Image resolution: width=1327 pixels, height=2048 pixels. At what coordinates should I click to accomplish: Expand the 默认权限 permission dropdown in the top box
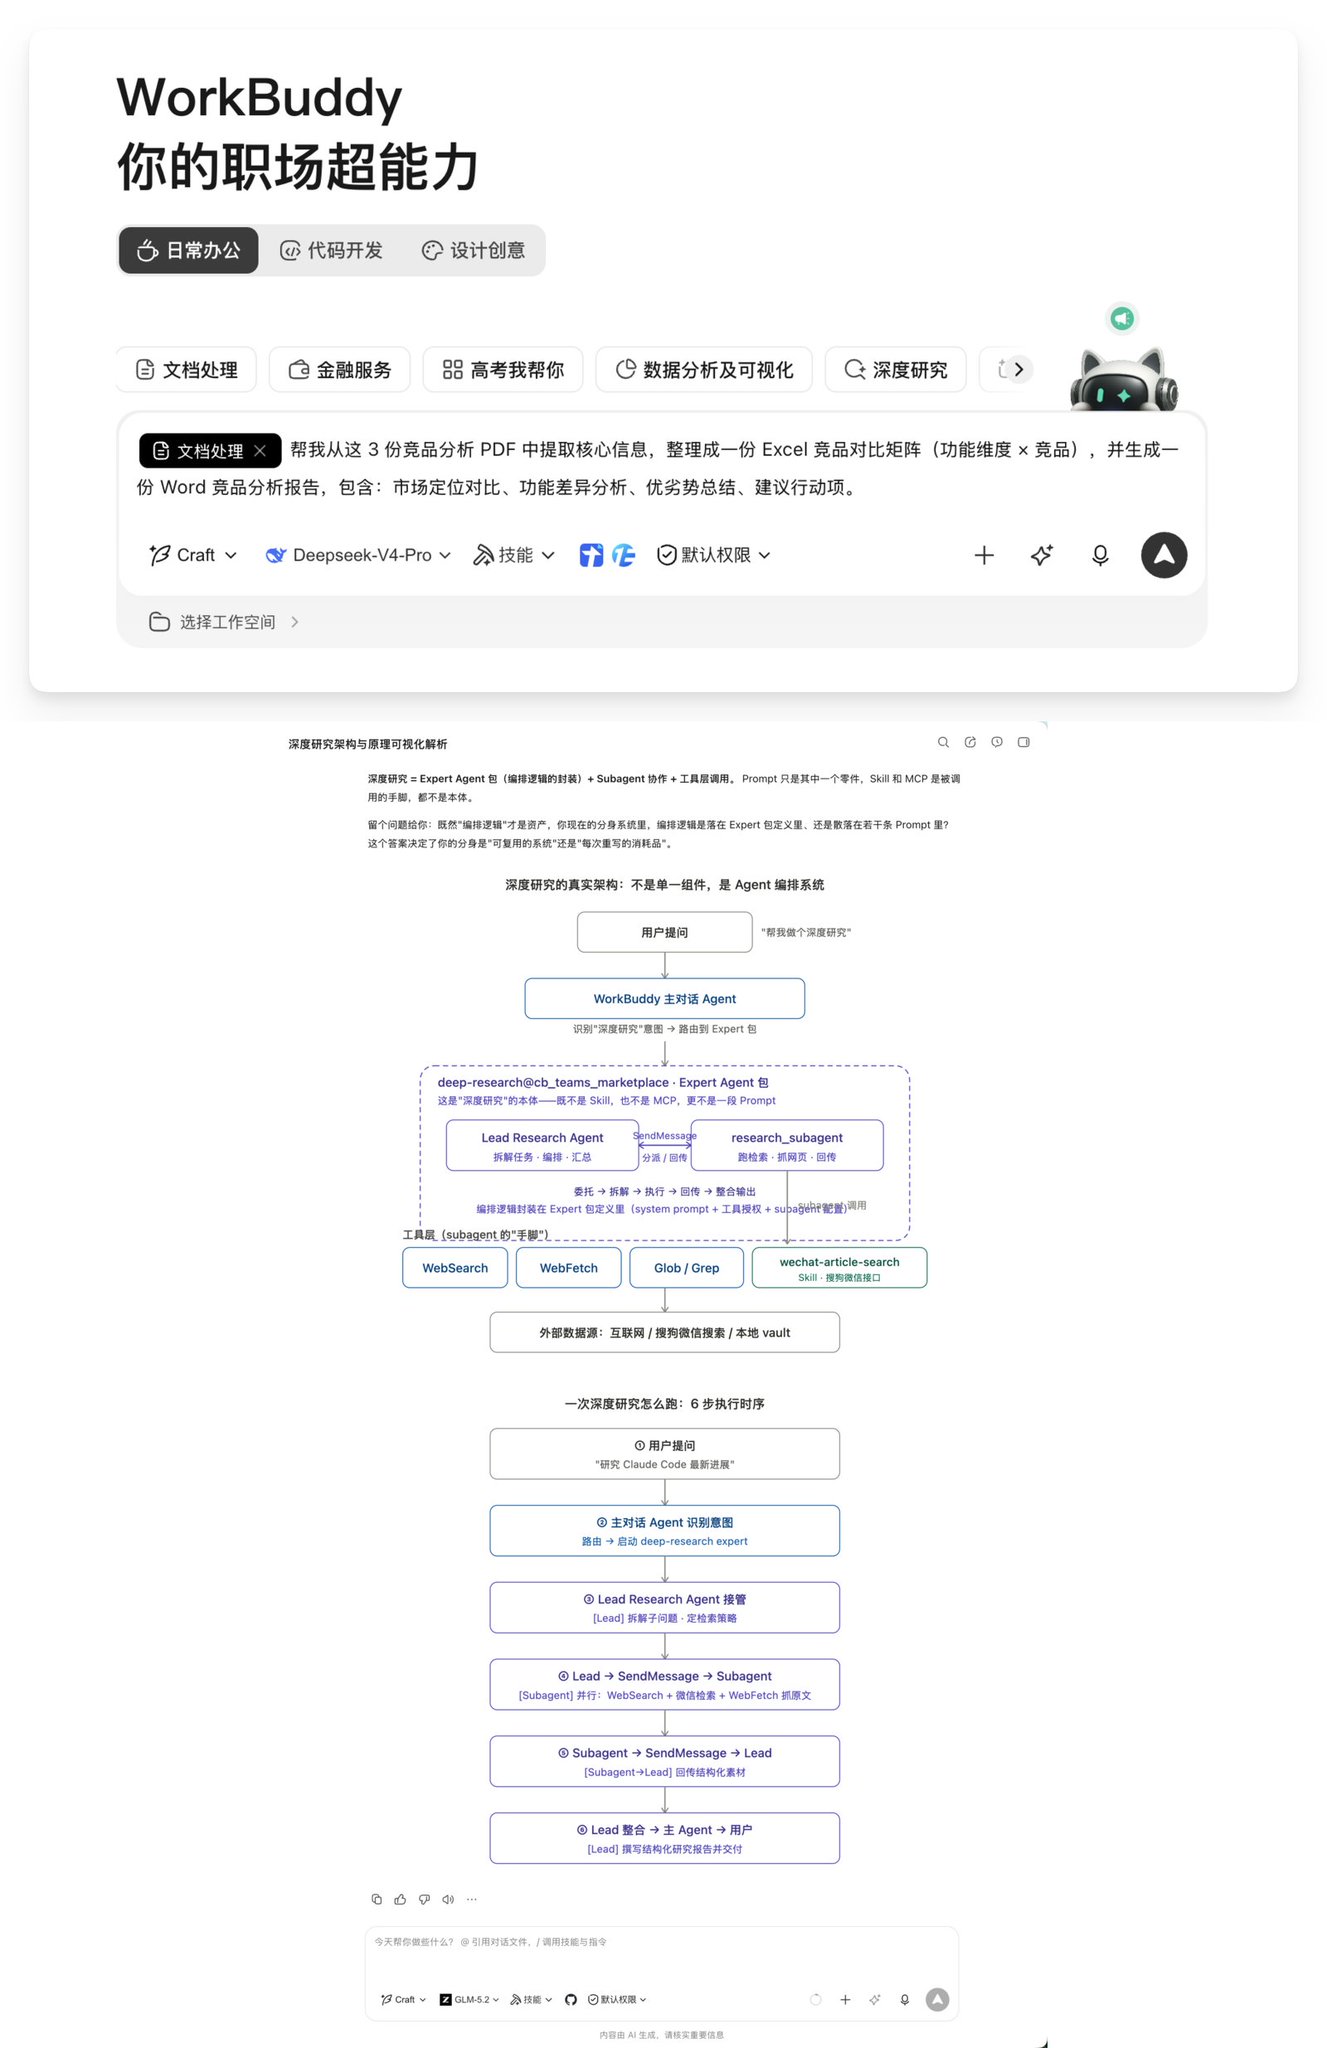pos(713,555)
